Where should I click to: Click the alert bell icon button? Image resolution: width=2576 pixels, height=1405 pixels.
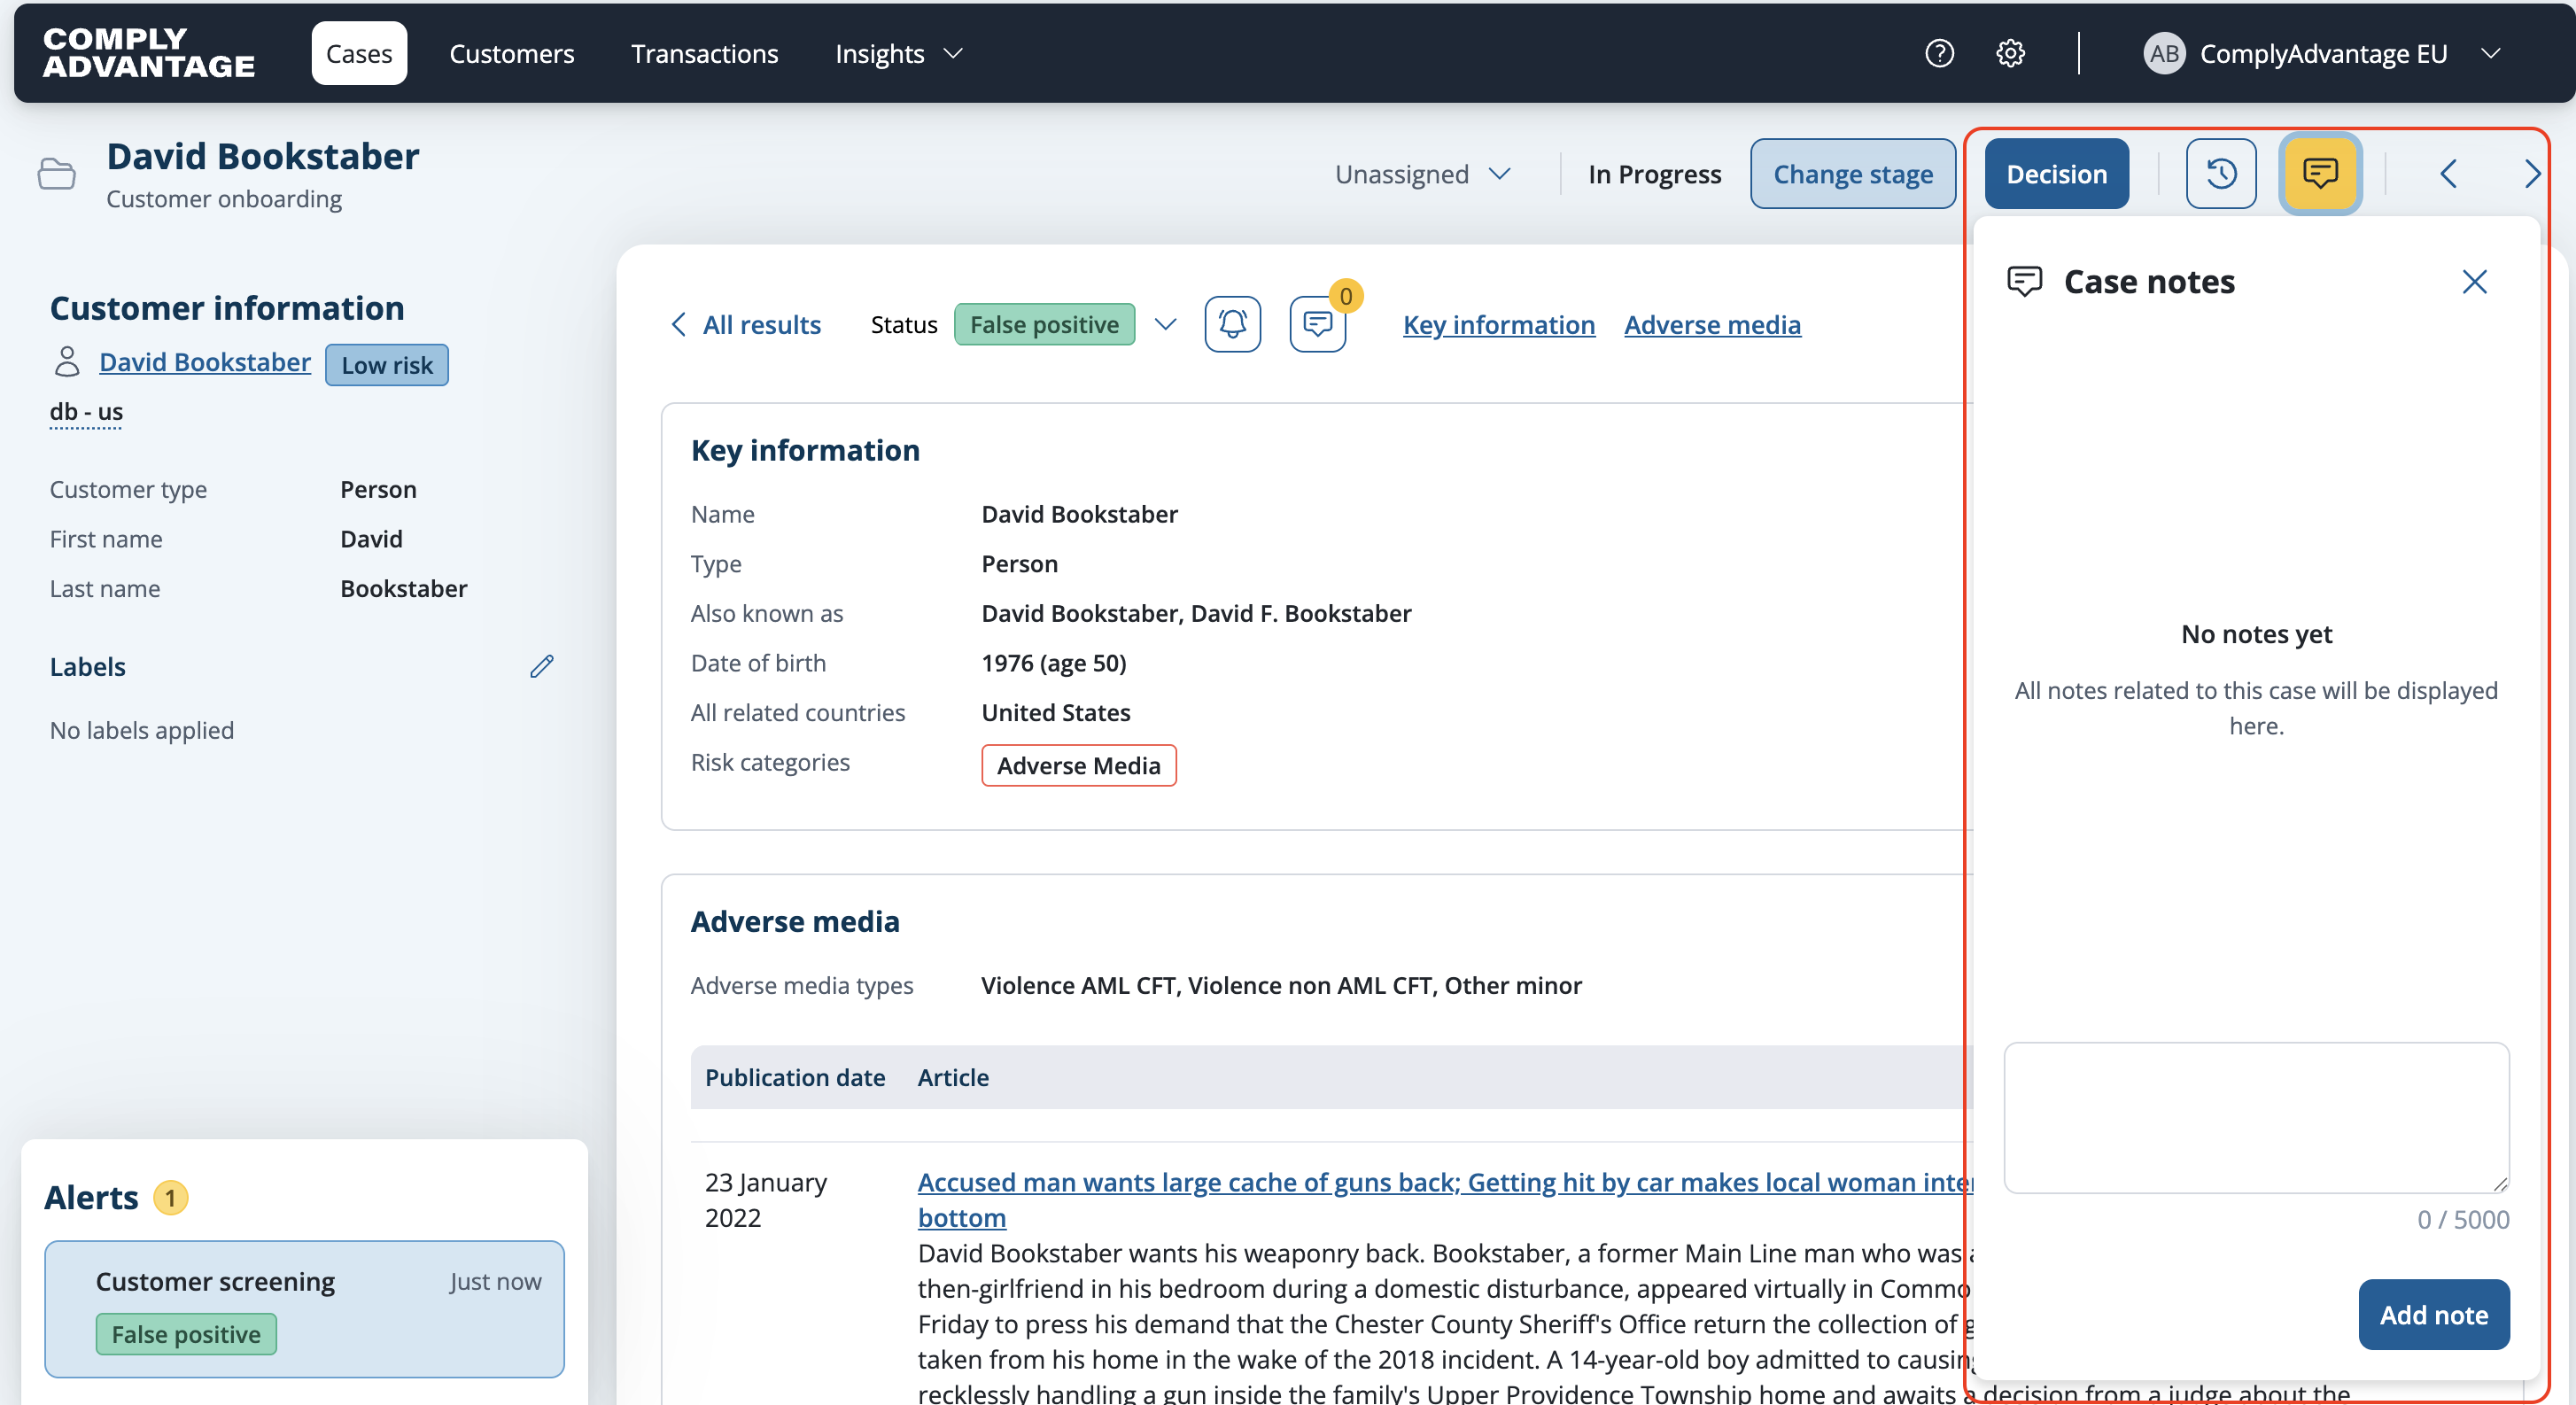[1232, 324]
